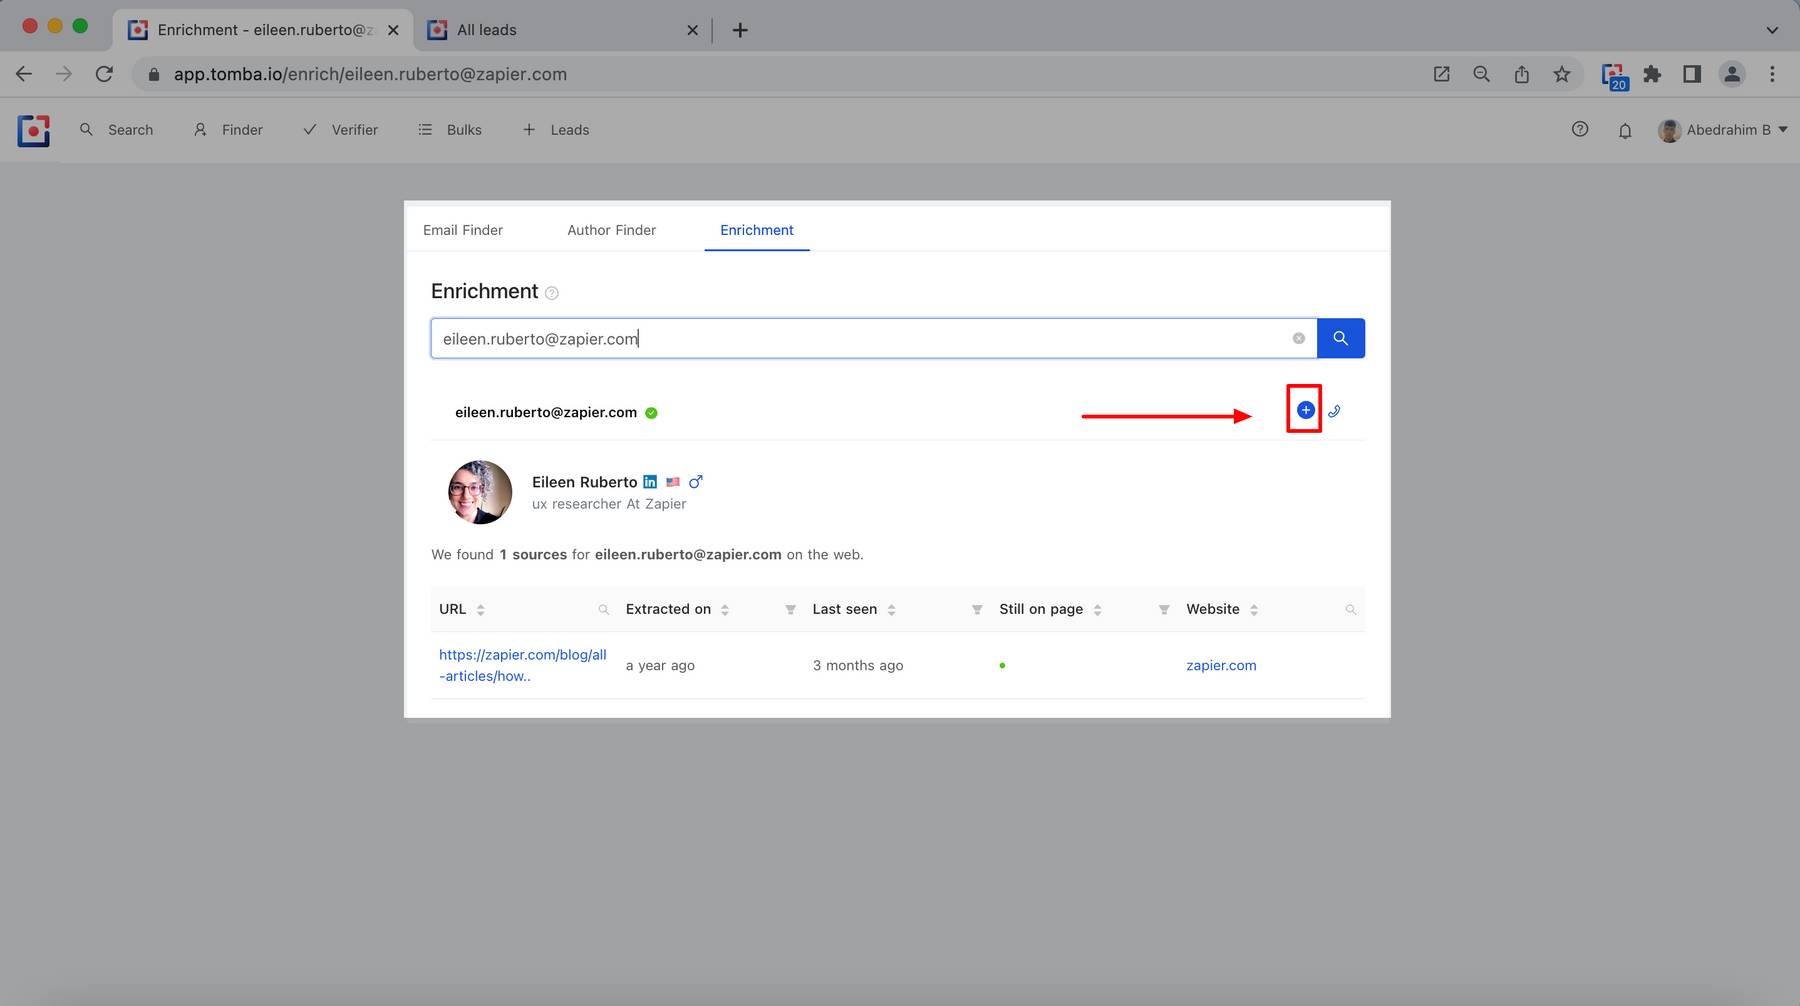Viewport: 1800px width, 1006px height.
Task: Click the US flag icon beside Eileen Ruberto
Action: 673,482
